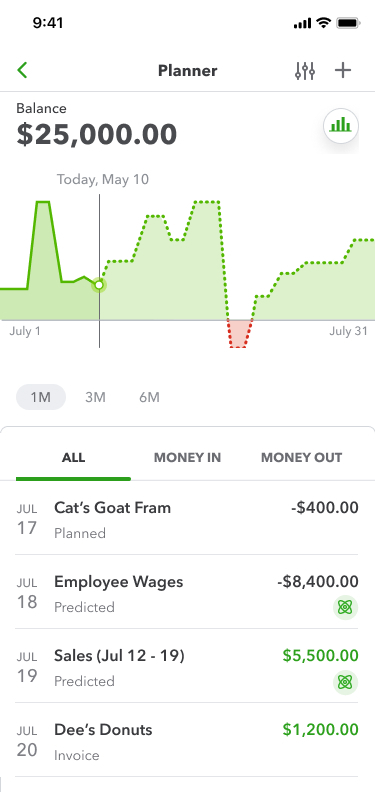Open Cat's Goat Fram planned transaction

click(x=187, y=518)
